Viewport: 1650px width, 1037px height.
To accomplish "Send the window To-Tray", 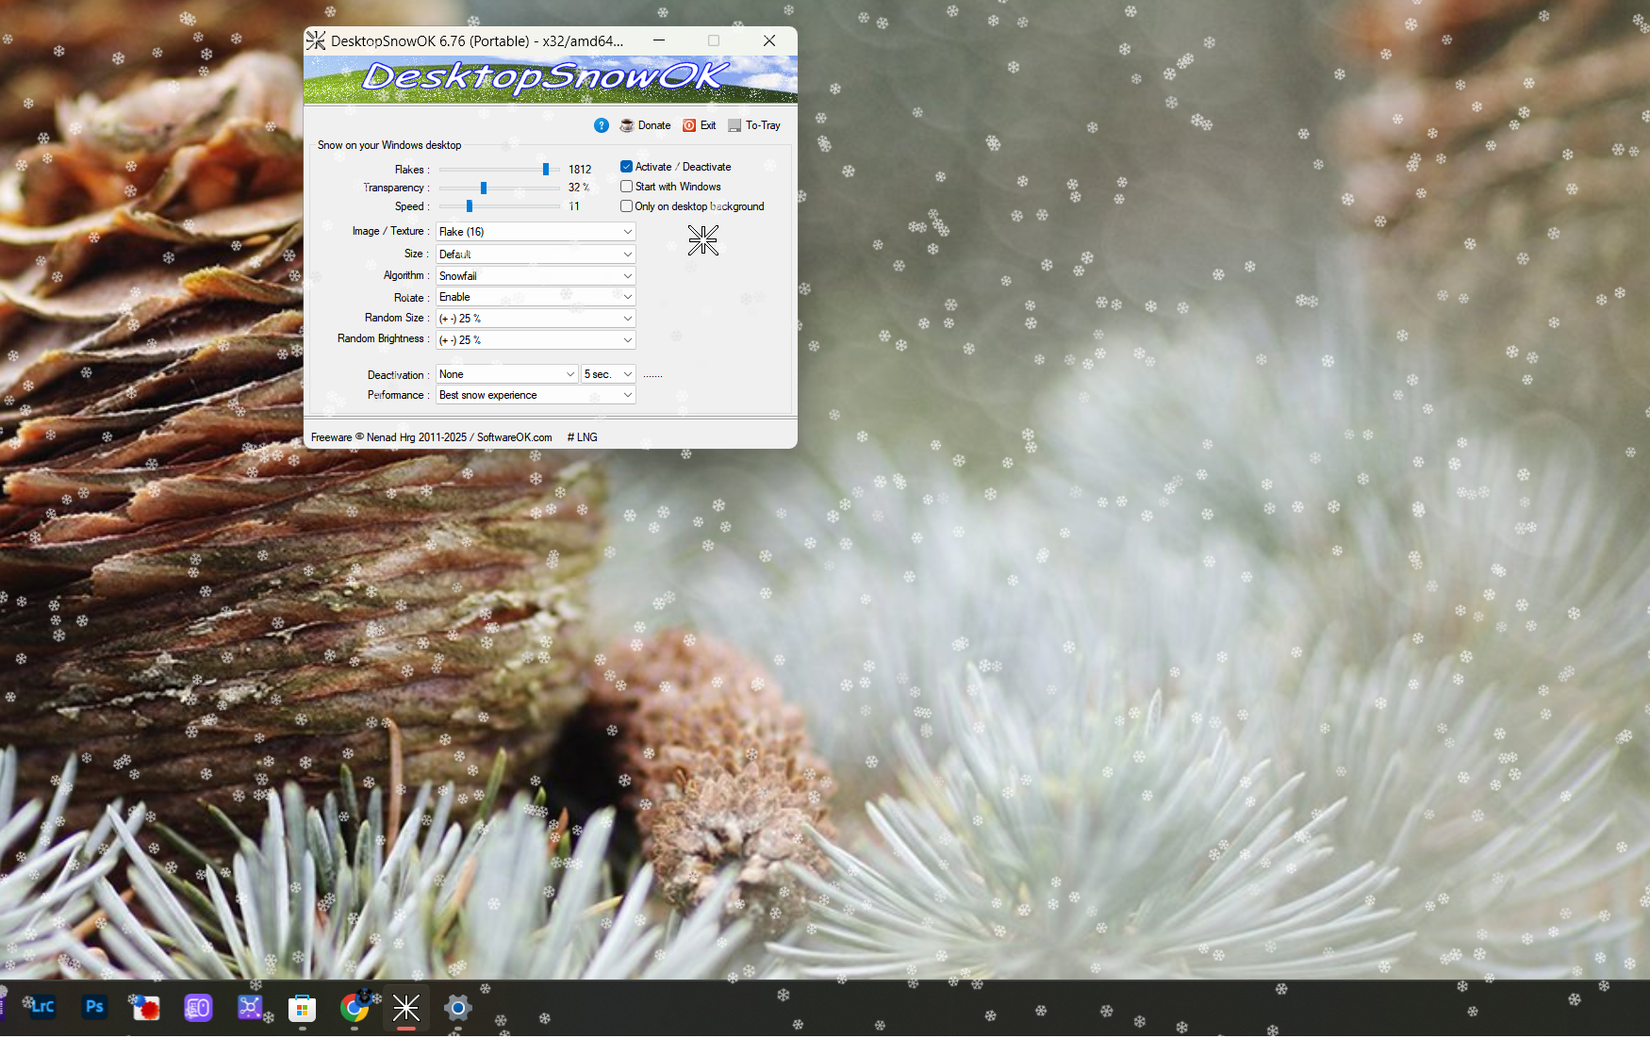I will [x=754, y=125].
